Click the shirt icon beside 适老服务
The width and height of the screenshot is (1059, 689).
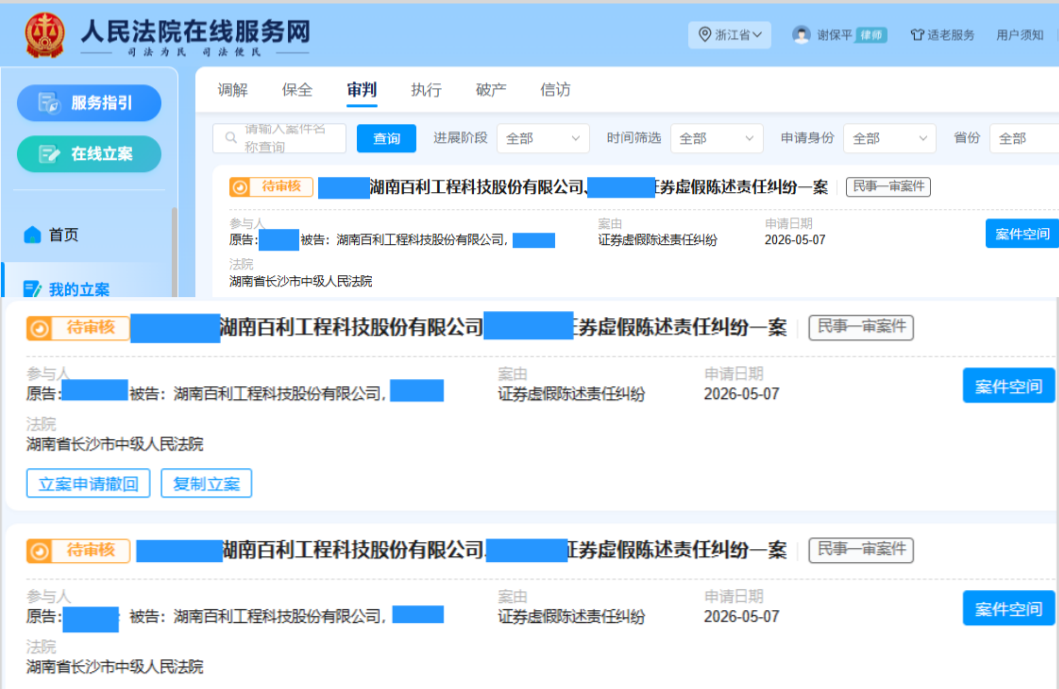[916, 35]
